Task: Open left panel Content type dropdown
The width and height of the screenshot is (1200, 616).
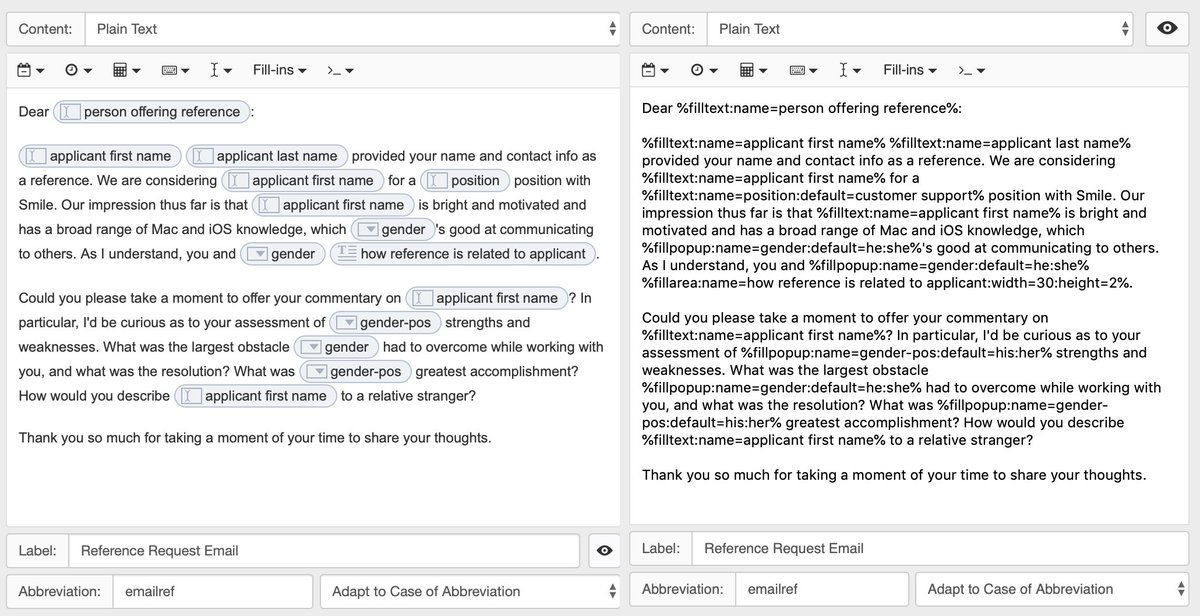Action: (352, 29)
